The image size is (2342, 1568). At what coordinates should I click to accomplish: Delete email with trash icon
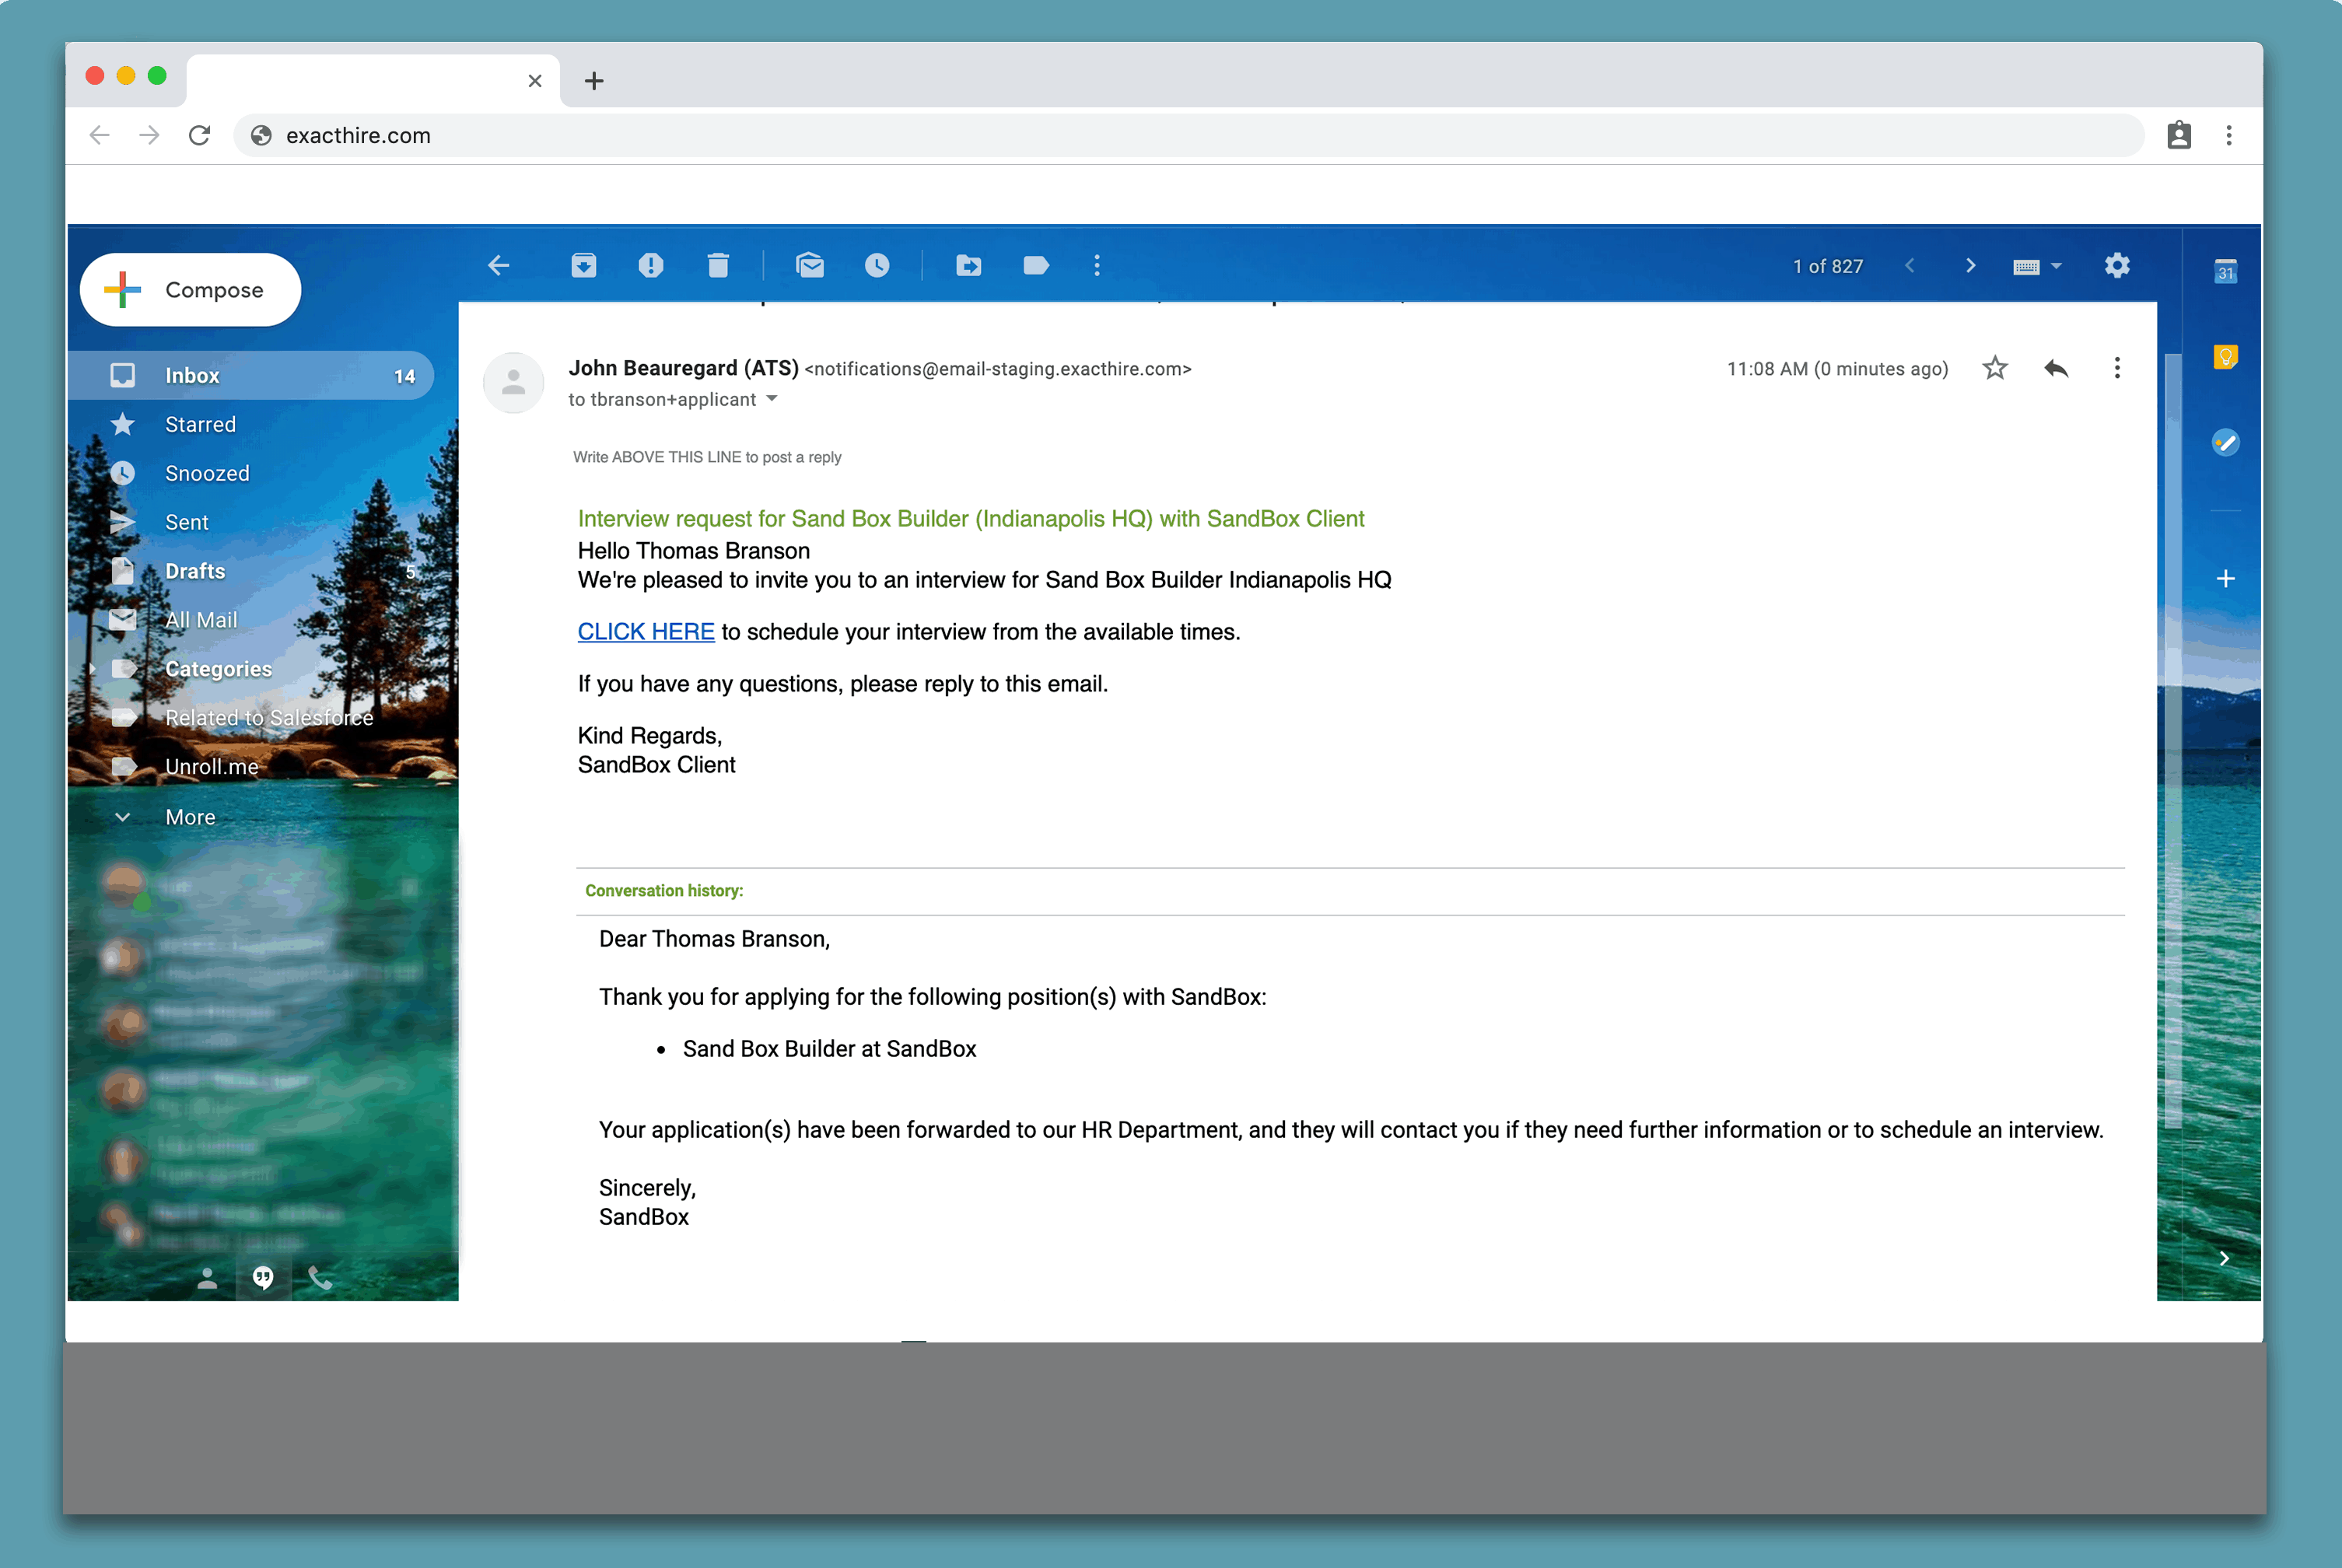click(718, 265)
